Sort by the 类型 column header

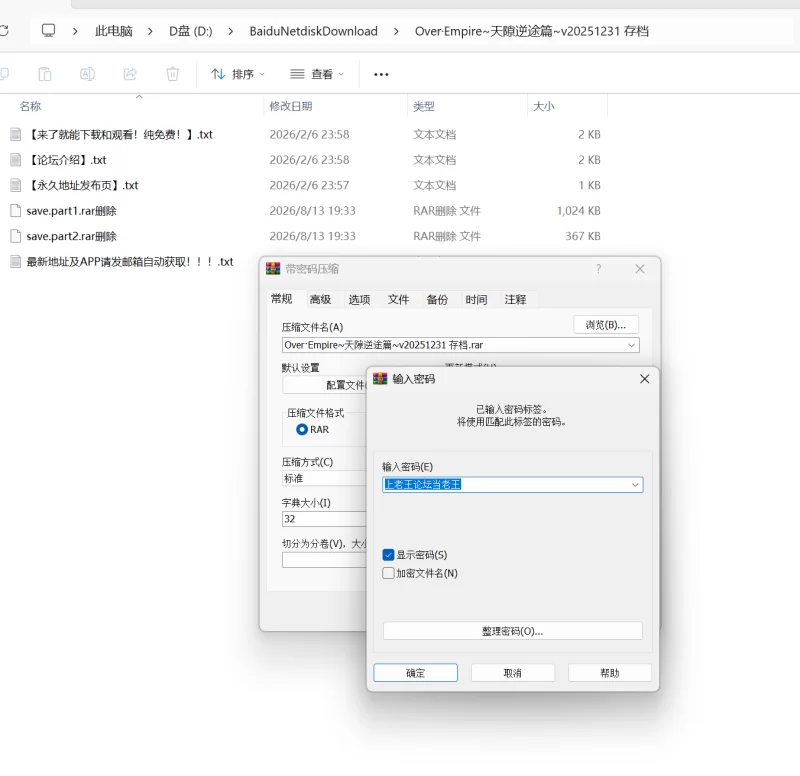(423, 106)
